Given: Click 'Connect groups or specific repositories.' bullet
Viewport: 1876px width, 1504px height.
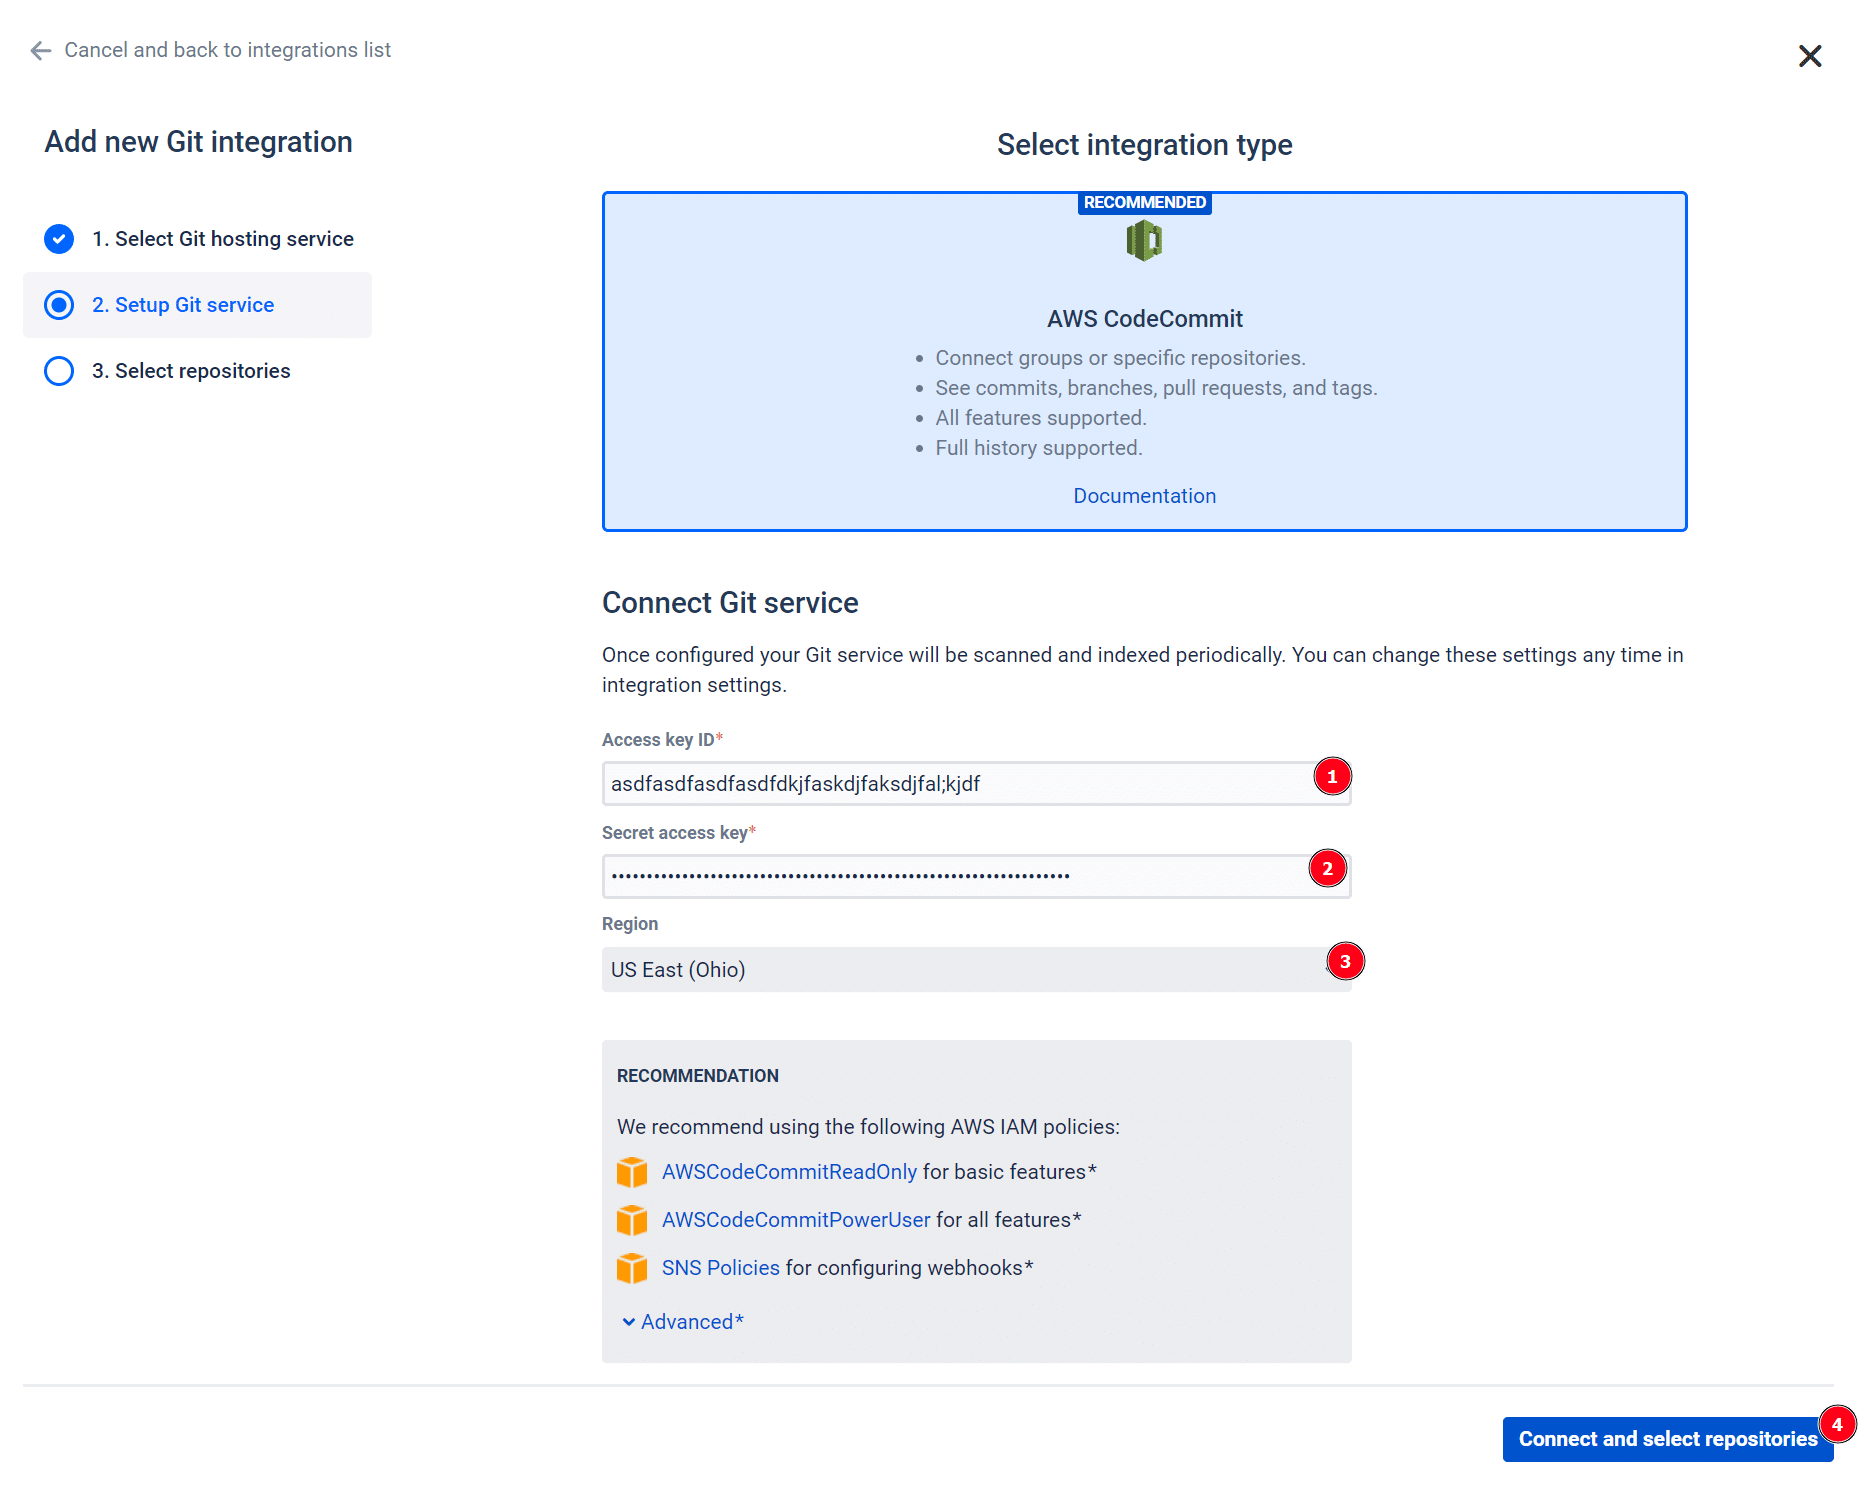Looking at the screenshot, I should (1120, 358).
